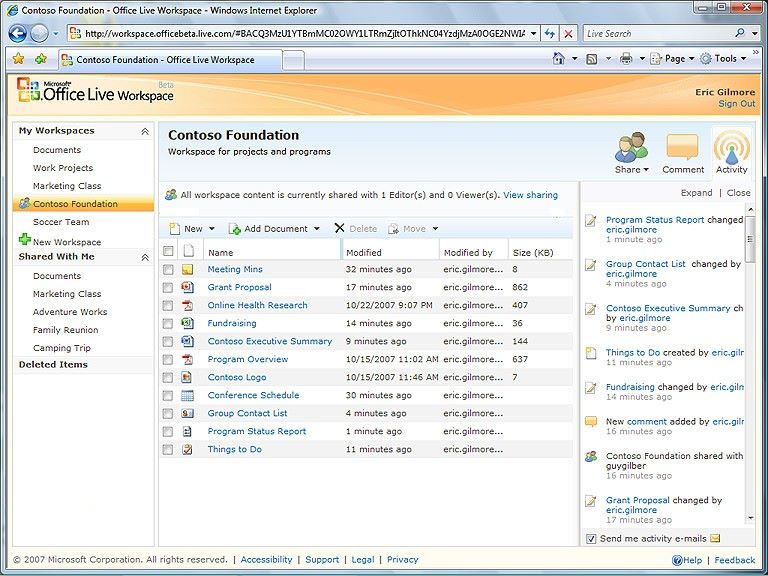This screenshot has width=768, height=576.
Task: Click the Grant Proposal PowerPoint icon
Action: 187,287
